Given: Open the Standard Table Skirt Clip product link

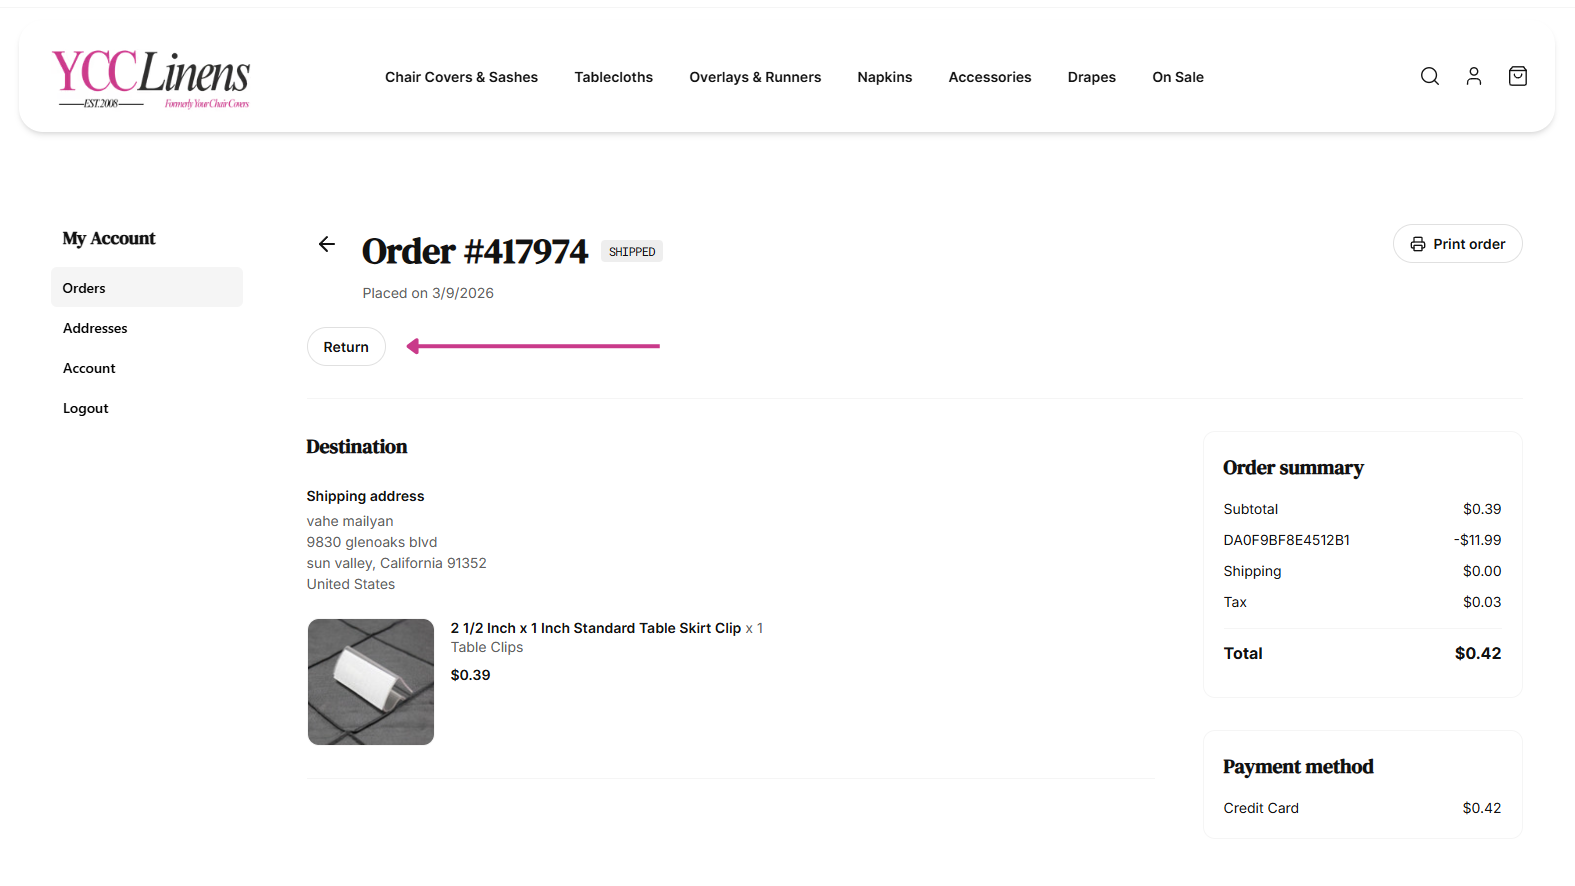Looking at the screenshot, I should tap(596, 628).
